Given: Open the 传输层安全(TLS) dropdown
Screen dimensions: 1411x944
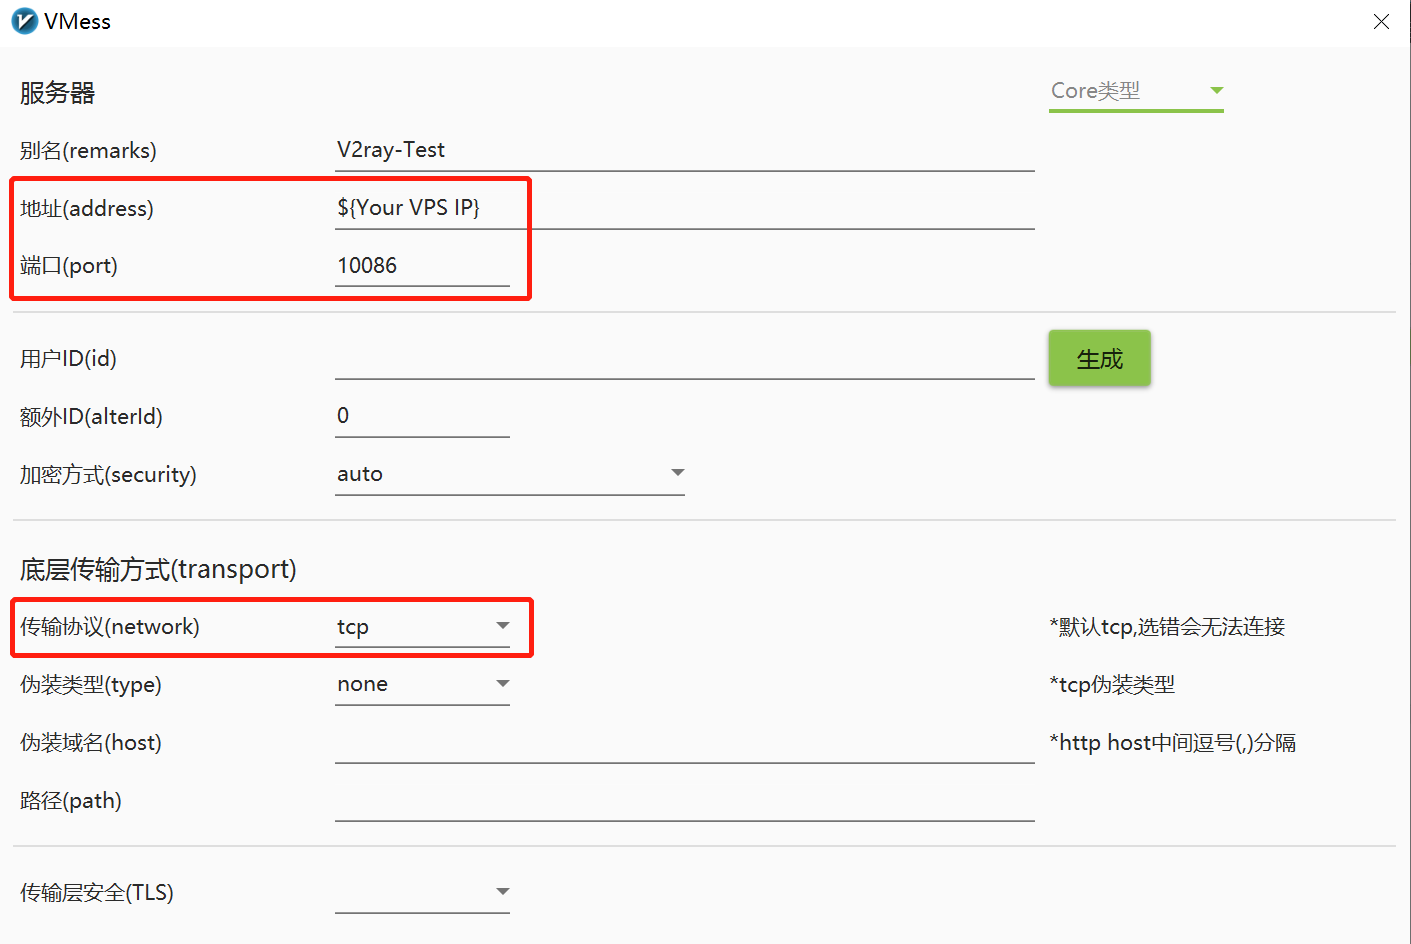Looking at the screenshot, I should 422,893.
